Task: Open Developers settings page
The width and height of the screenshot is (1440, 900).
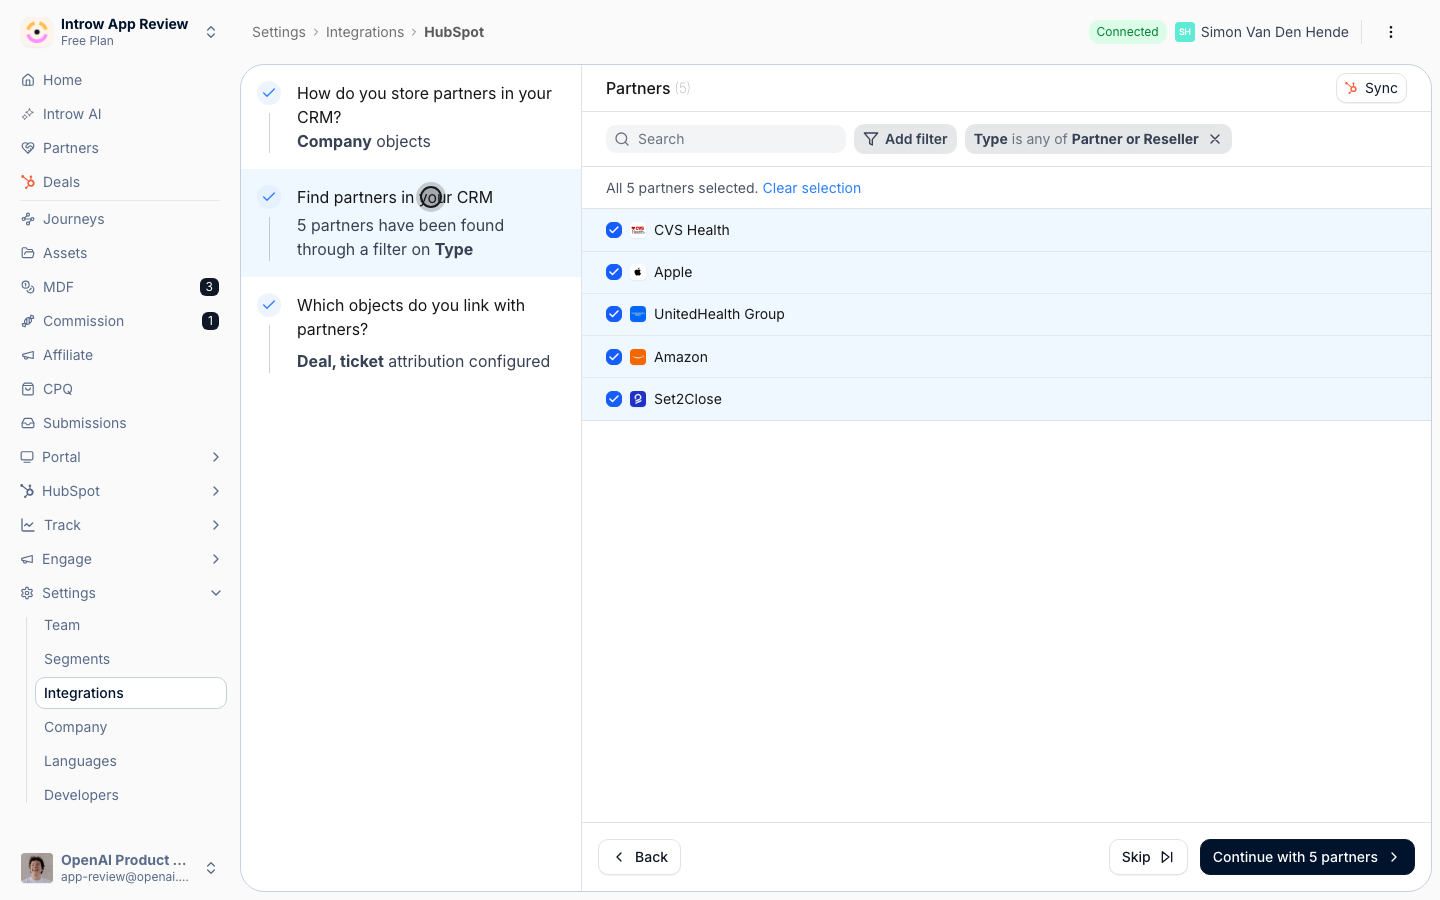Action: [131, 795]
